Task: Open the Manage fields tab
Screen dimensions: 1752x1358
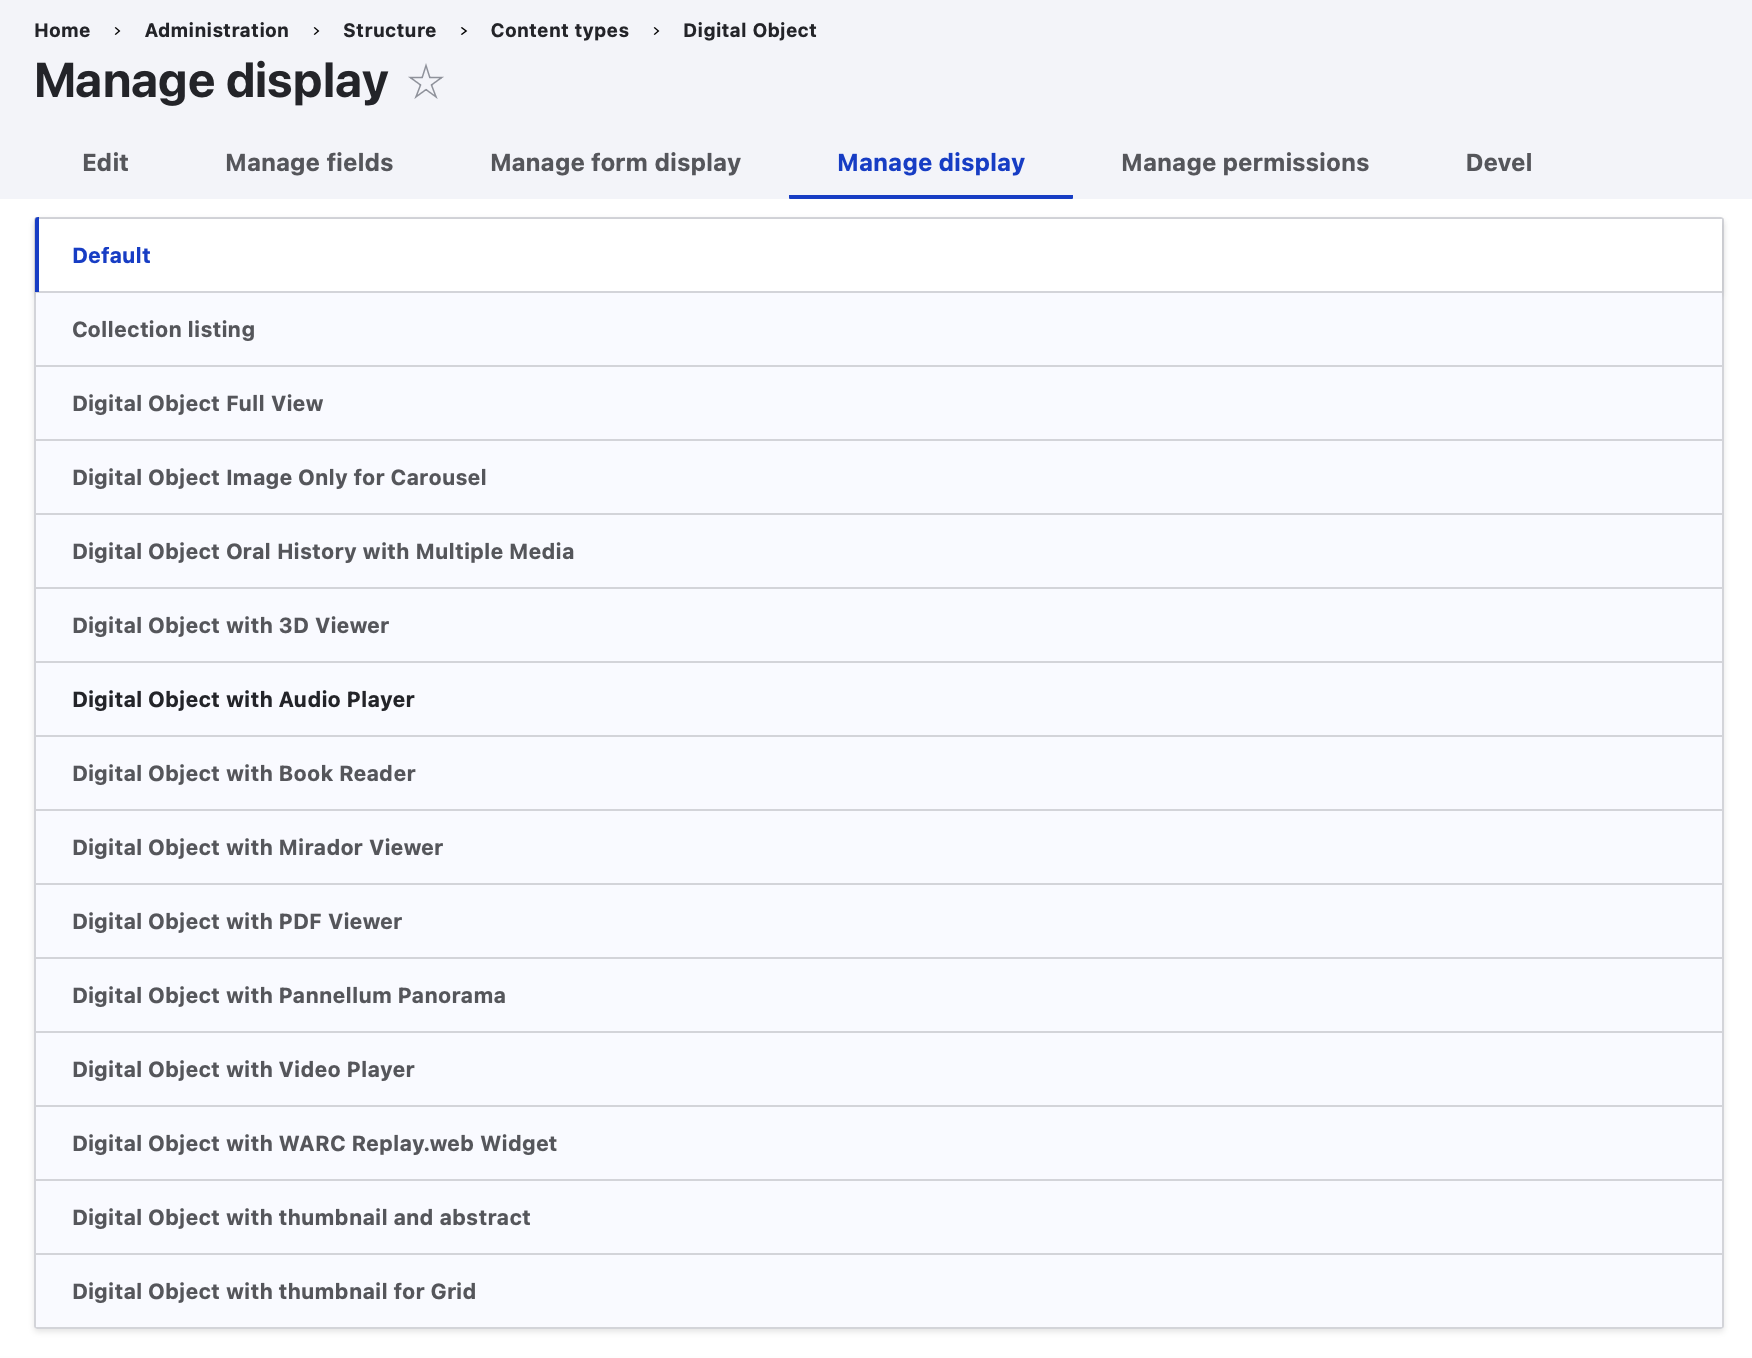Action: [x=309, y=163]
